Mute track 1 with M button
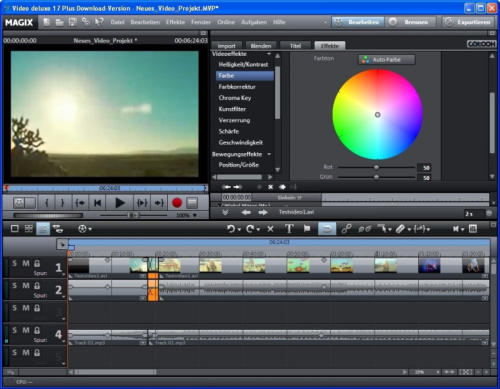Image resolution: width=500 pixels, height=389 pixels. point(26,263)
